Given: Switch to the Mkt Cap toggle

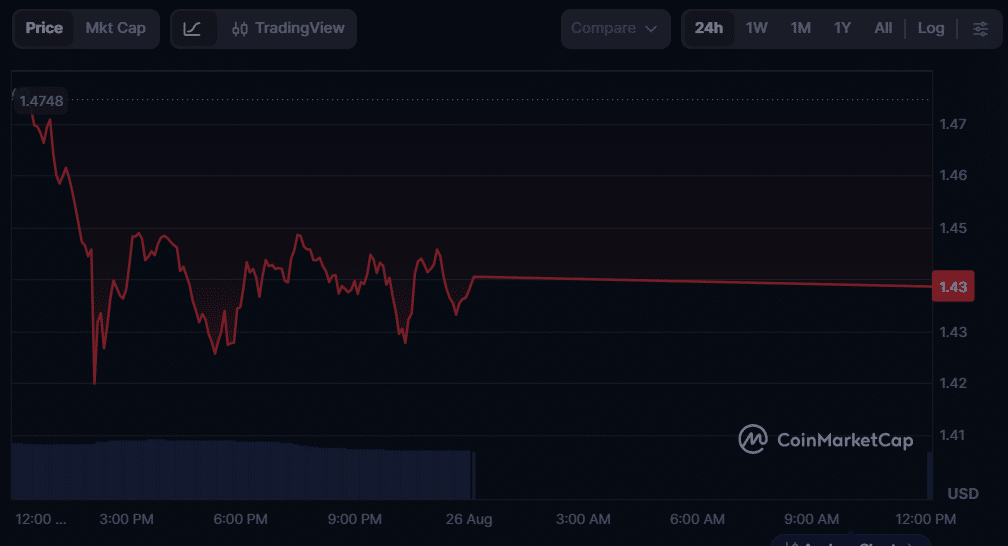Looking at the screenshot, I should 116,28.
